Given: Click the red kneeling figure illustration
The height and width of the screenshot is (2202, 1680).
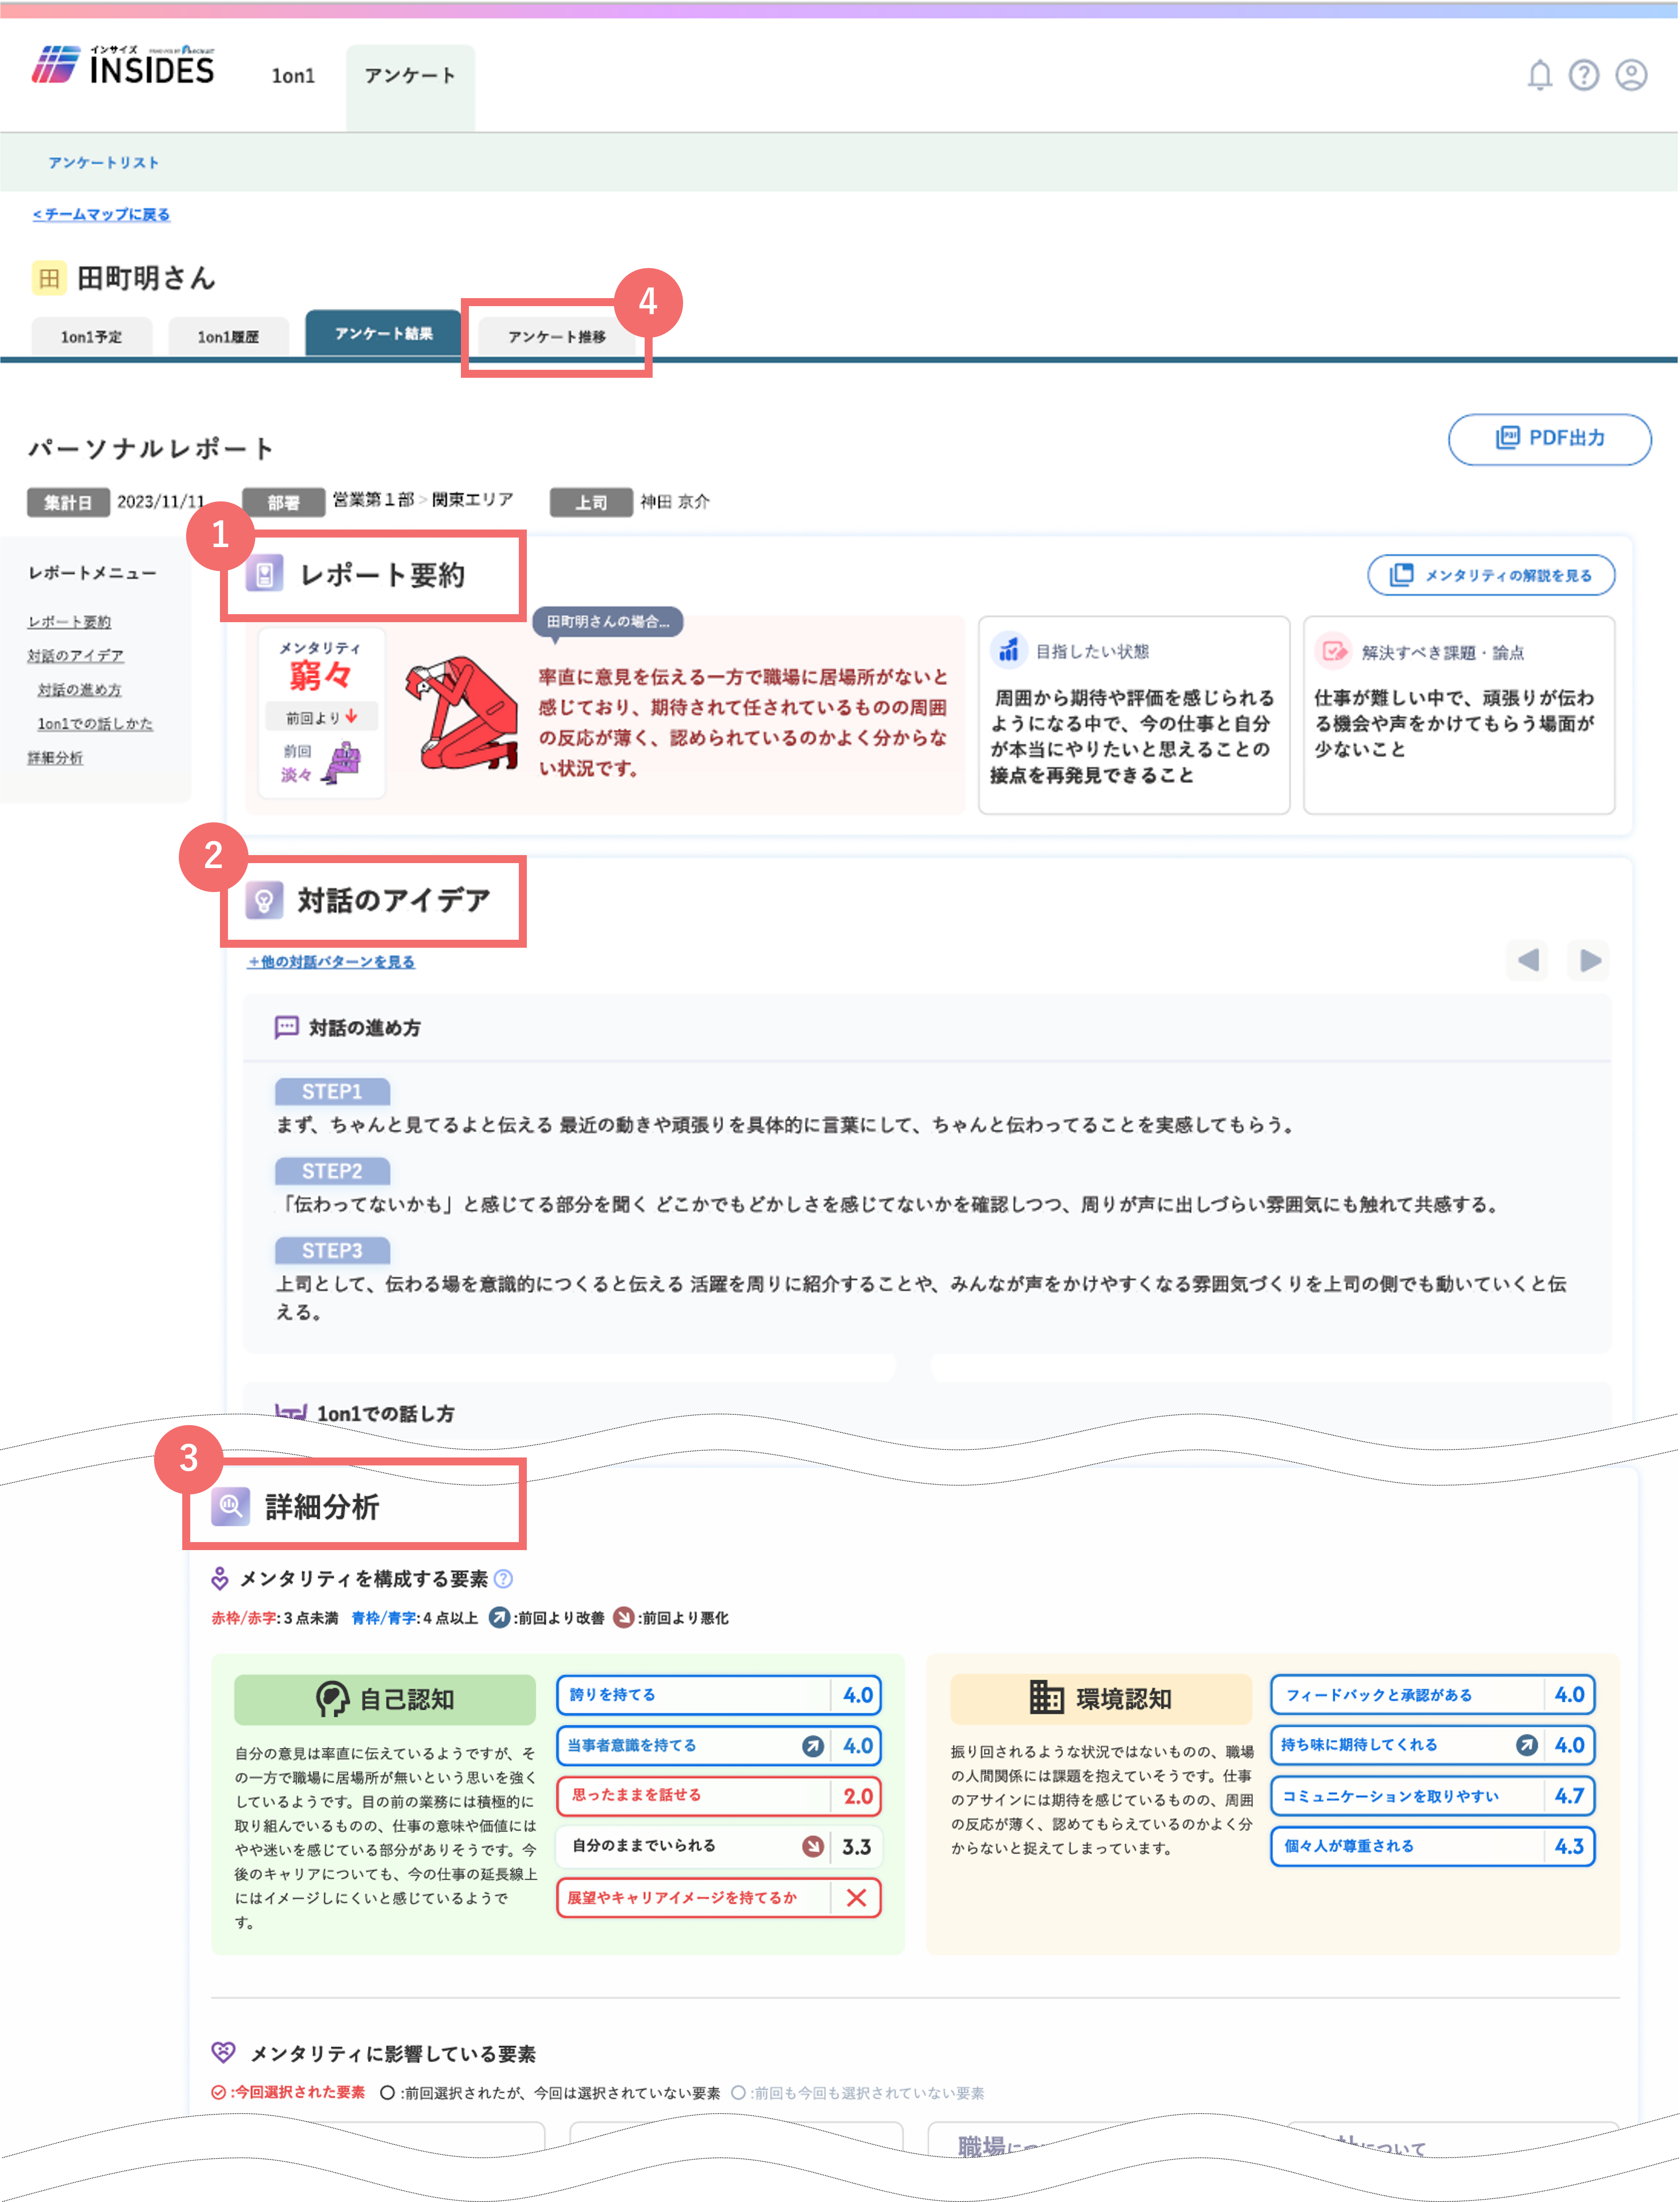Looking at the screenshot, I should pos(462,712).
